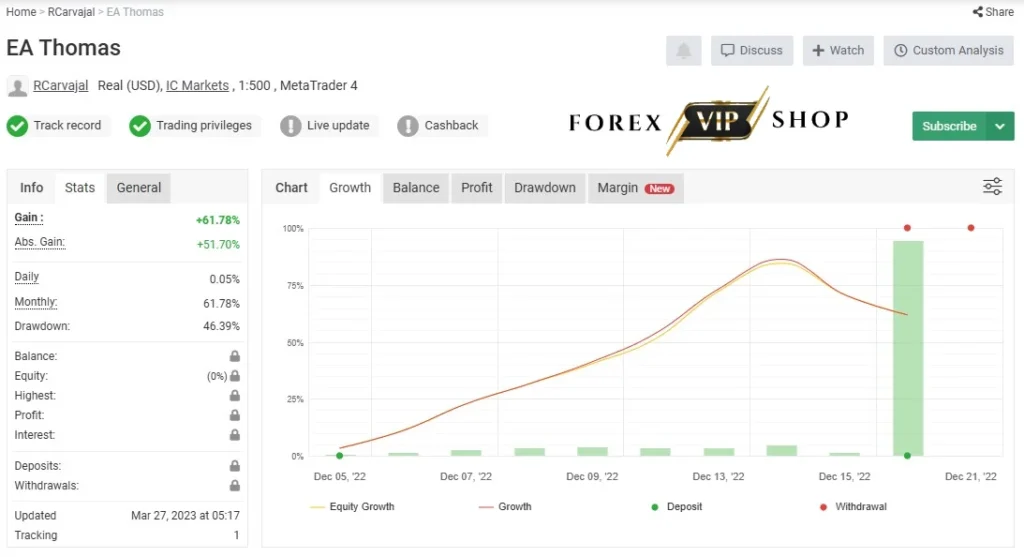1024x557 pixels.
Task: Switch to the Stats tab
Action: [x=80, y=187]
